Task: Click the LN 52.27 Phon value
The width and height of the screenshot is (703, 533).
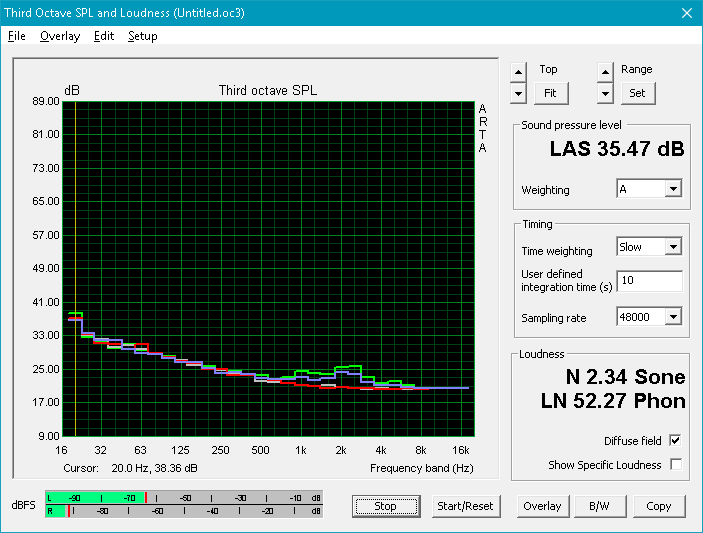Action: coord(613,401)
